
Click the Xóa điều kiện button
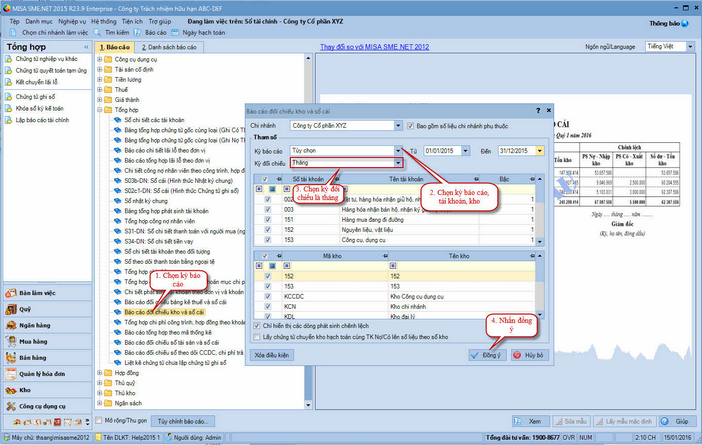click(x=272, y=355)
